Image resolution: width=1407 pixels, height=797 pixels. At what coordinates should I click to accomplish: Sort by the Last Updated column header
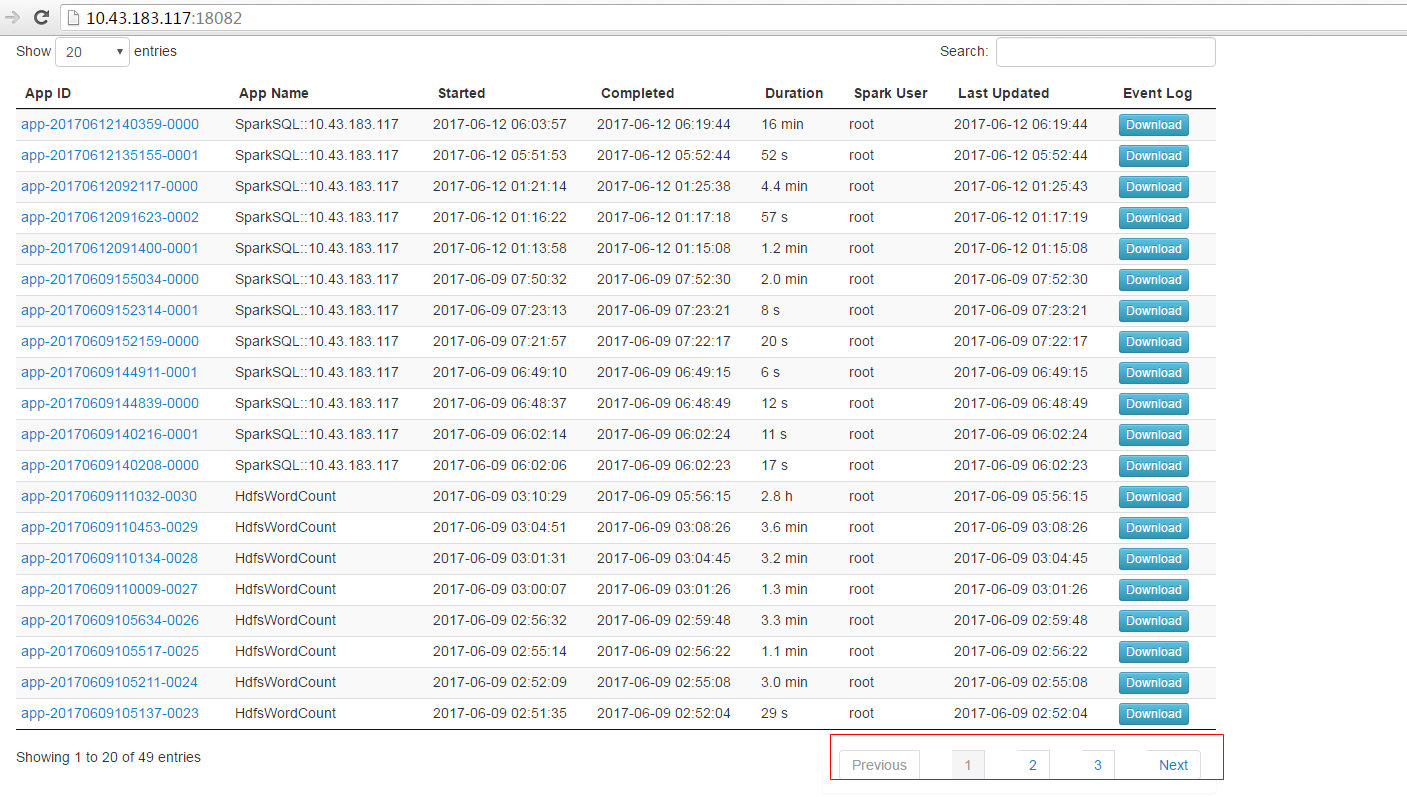coord(1003,93)
